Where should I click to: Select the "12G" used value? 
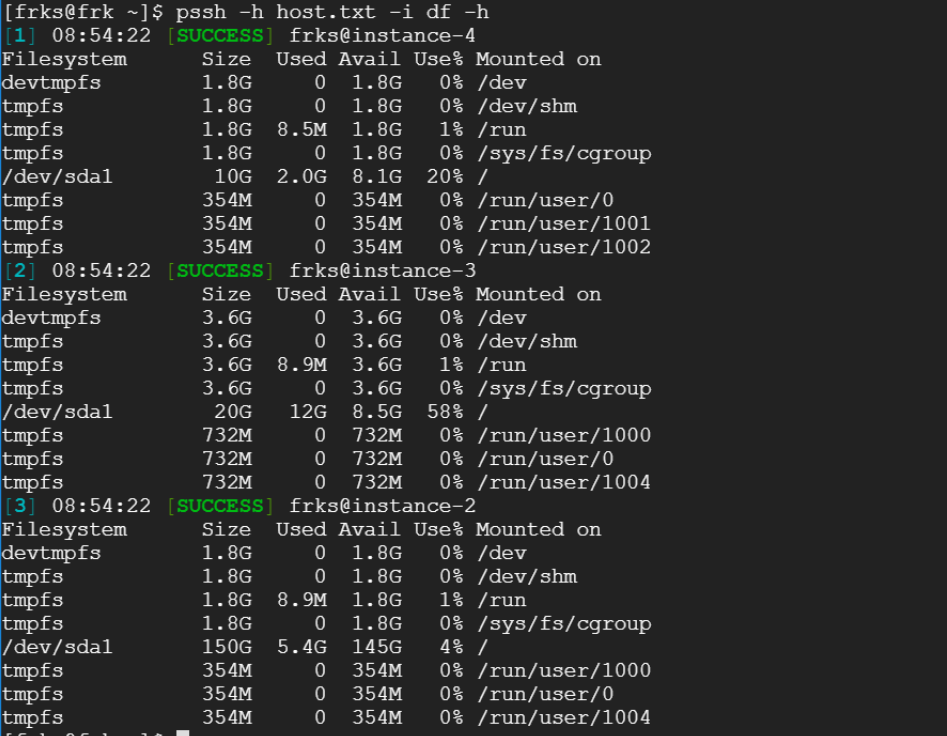(x=308, y=412)
